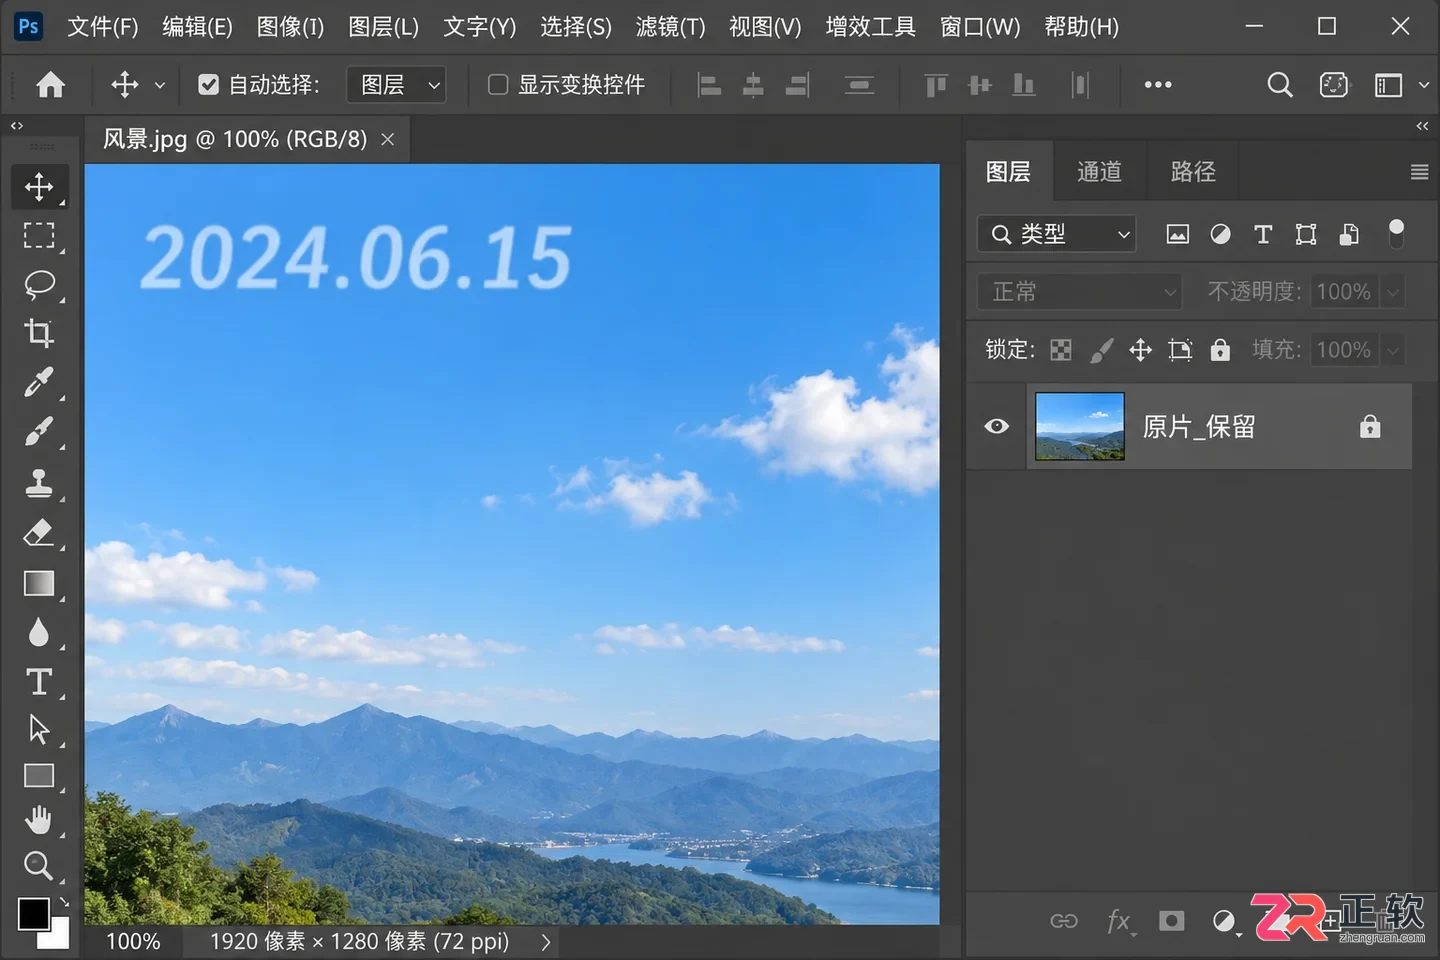Open the 正常 blend mode dropdown

pyautogui.click(x=1080, y=292)
